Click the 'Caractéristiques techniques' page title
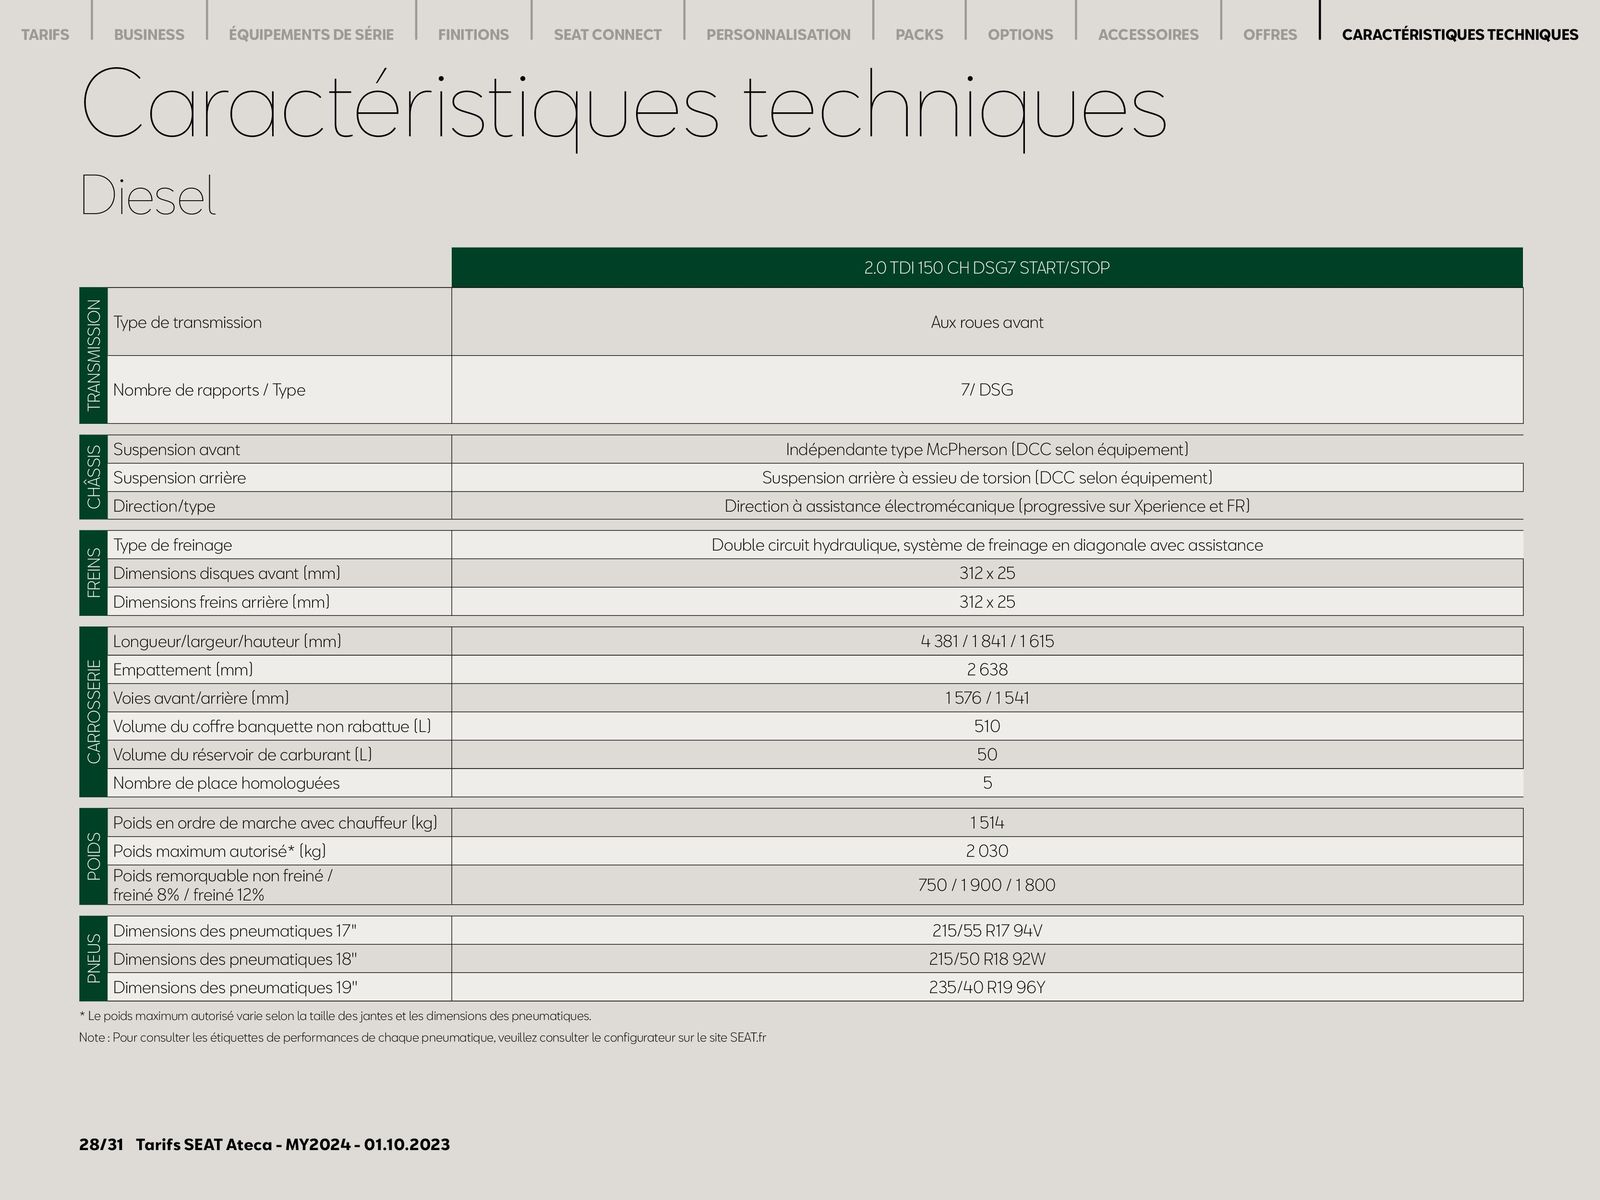Image resolution: width=1600 pixels, height=1200 pixels. (624, 107)
